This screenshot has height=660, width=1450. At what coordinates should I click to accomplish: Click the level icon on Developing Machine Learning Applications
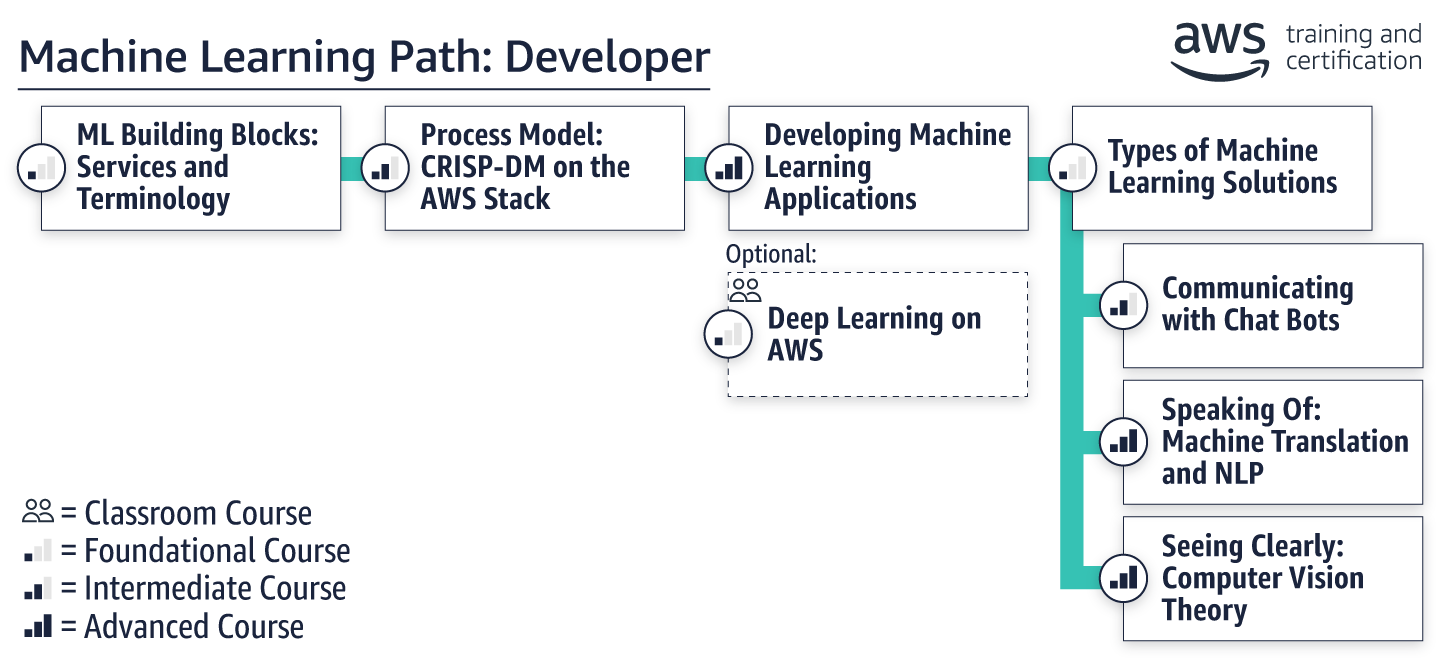[729, 168]
